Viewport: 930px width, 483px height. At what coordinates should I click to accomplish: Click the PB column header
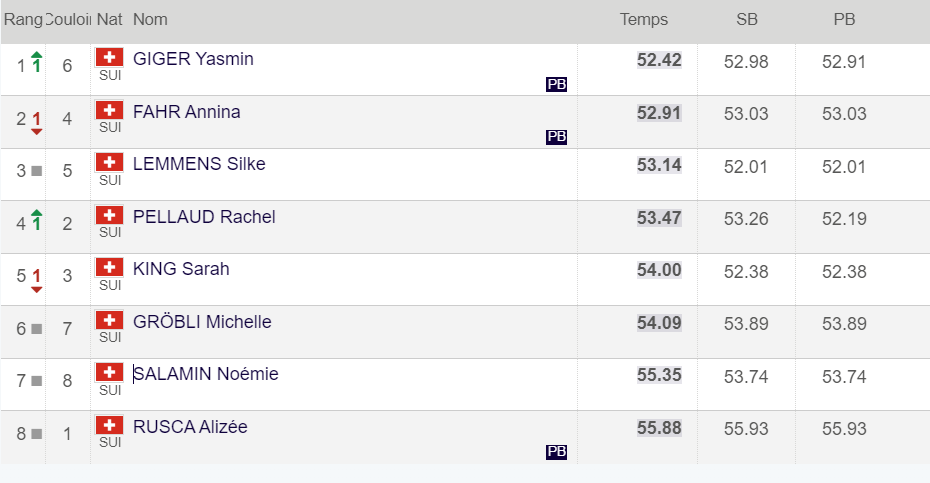(844, 19)
